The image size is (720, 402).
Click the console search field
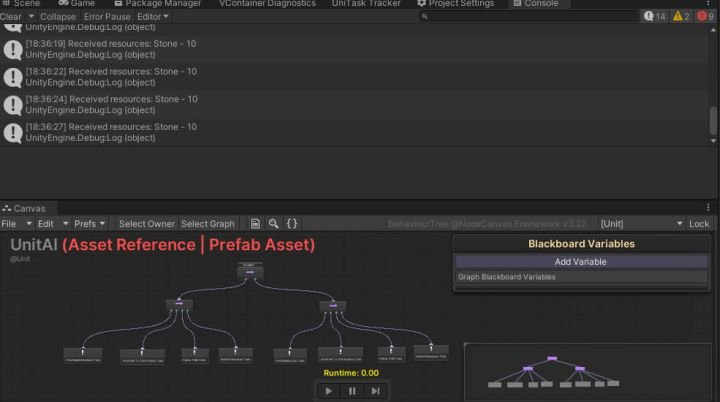click(528, 17)
